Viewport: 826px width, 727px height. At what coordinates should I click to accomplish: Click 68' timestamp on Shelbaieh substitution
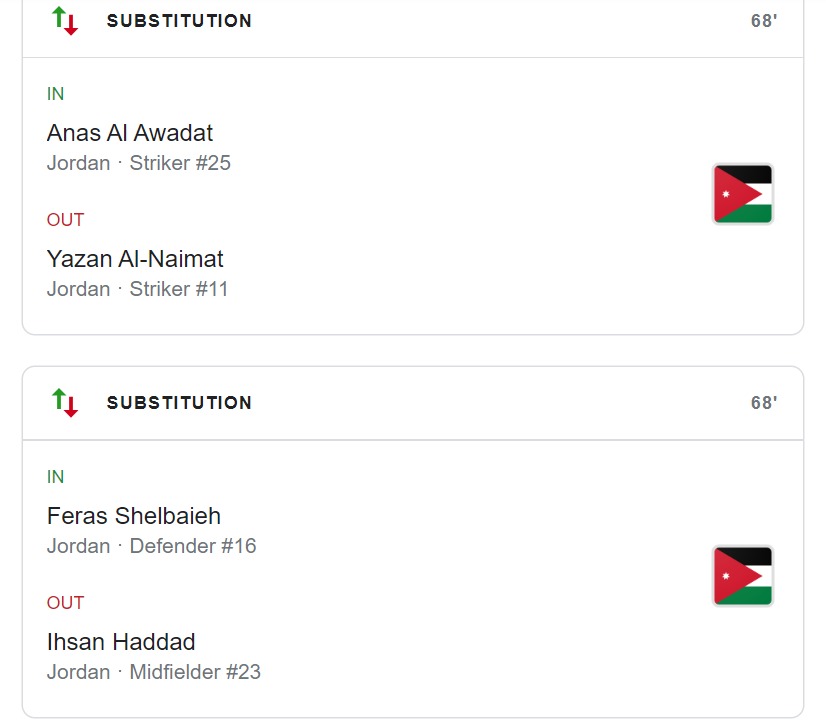coord(764,403)
